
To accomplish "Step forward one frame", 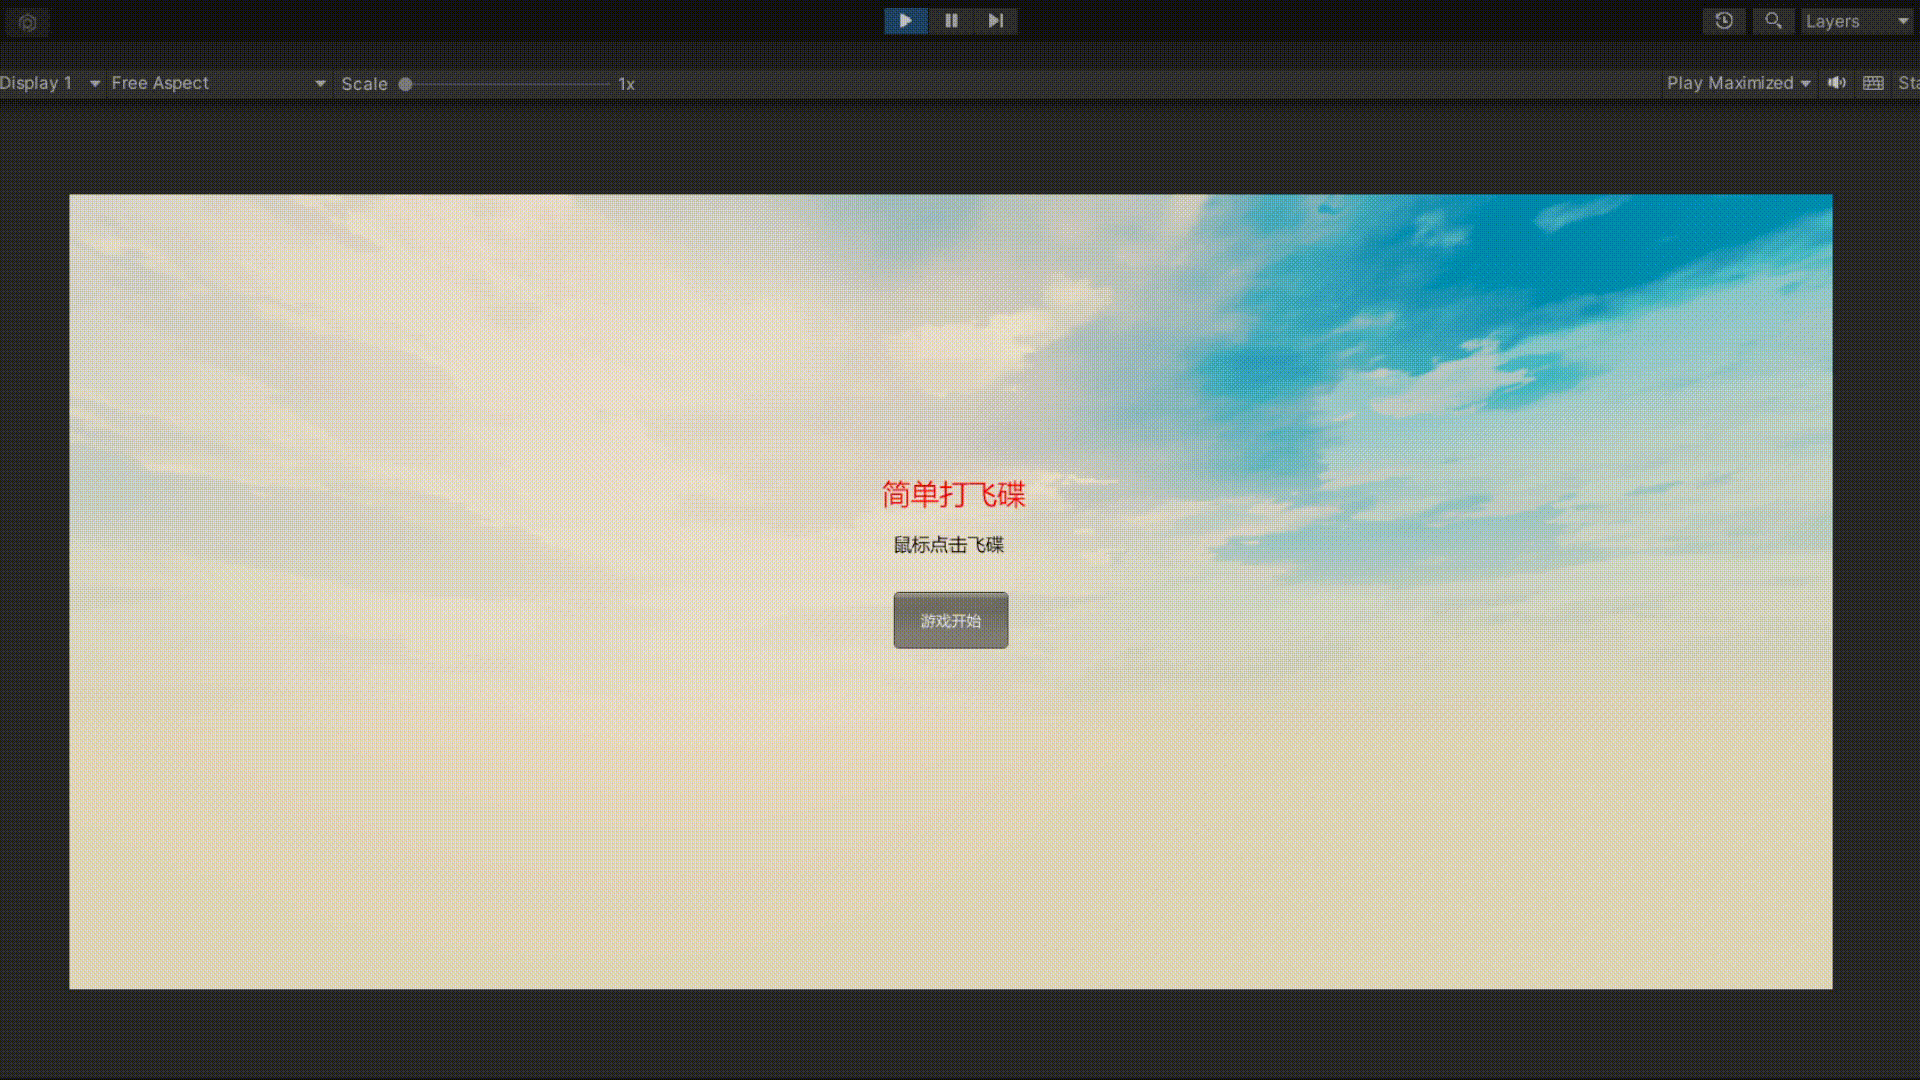I will (996, 21).
